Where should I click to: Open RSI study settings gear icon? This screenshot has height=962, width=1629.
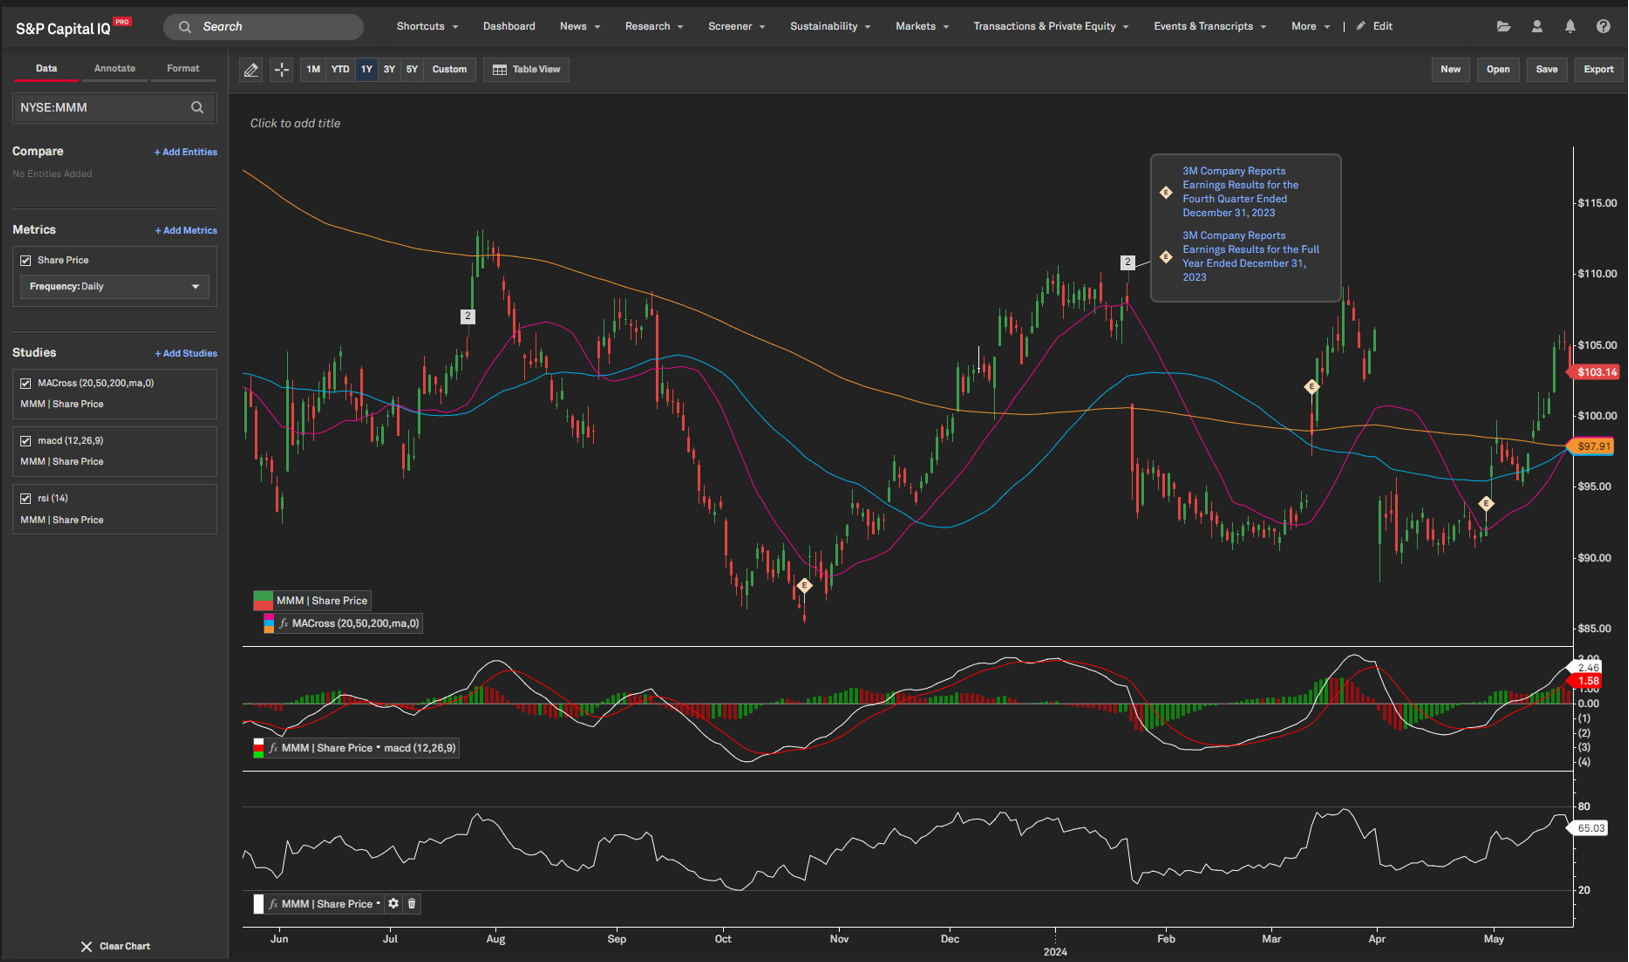coord(394,904)
